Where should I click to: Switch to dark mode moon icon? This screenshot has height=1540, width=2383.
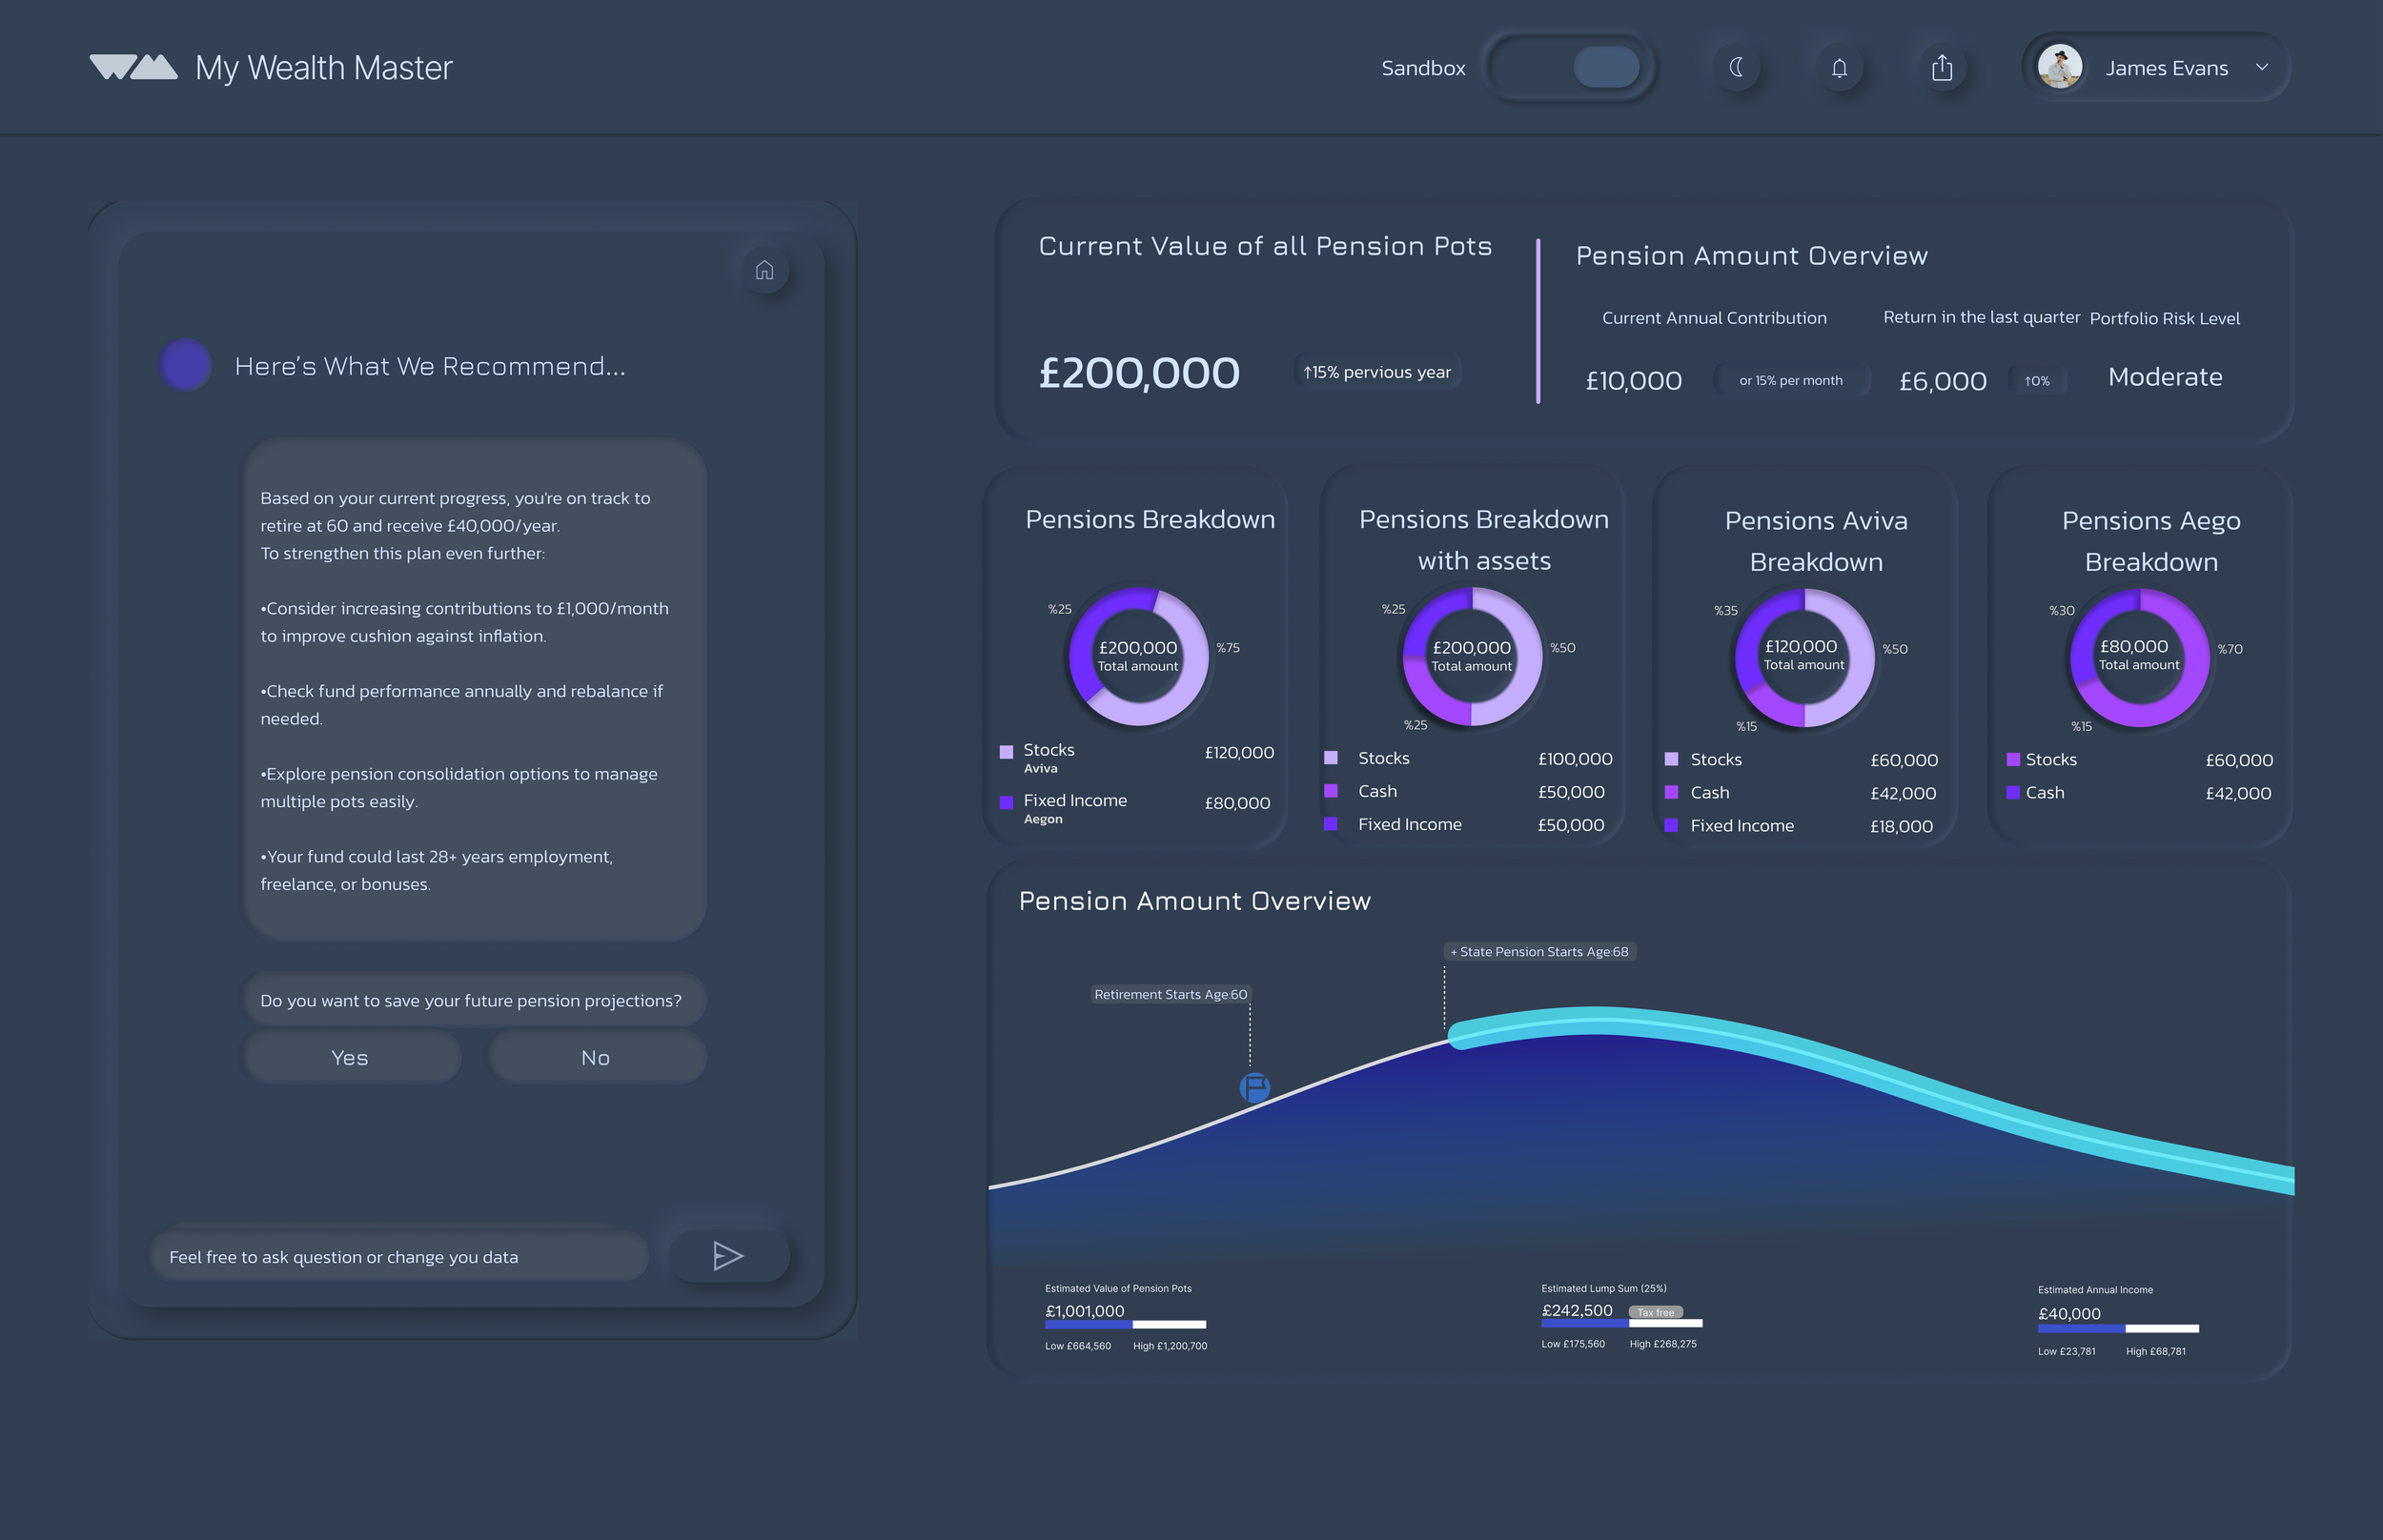(x=1736, y=67)
